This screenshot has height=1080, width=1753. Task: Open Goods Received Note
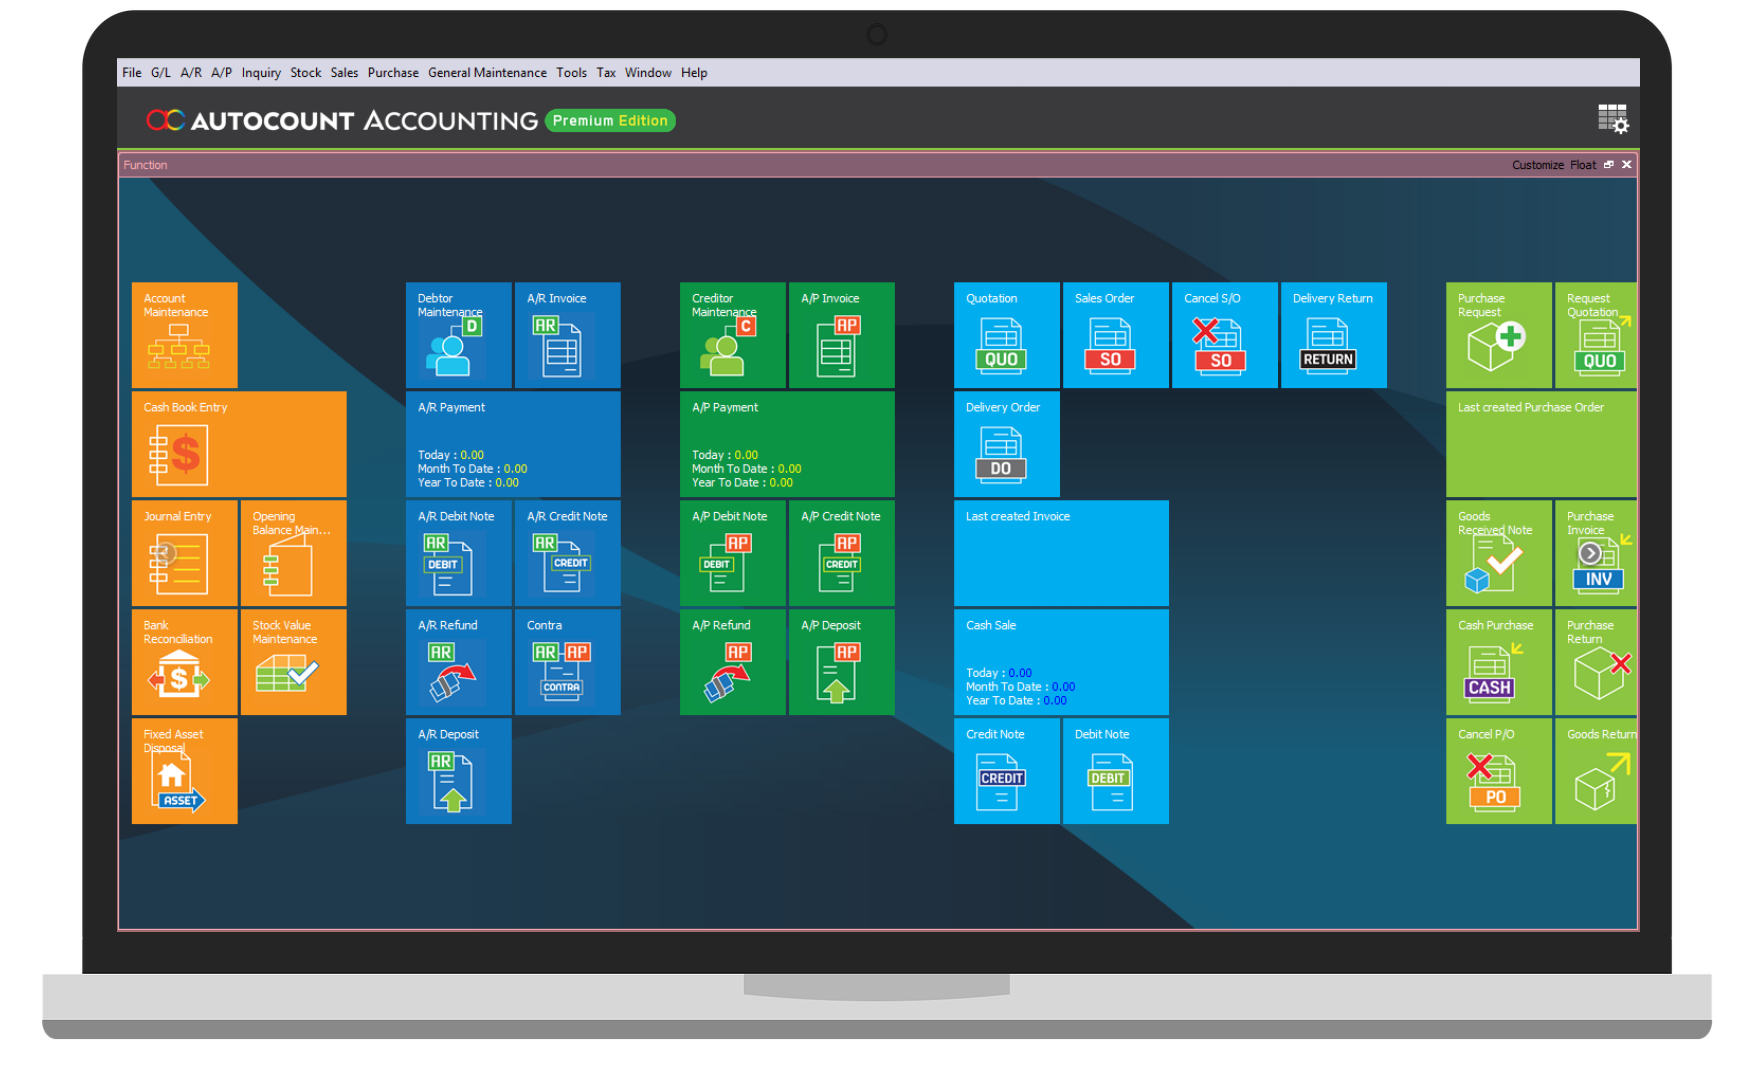point(1497,553)
